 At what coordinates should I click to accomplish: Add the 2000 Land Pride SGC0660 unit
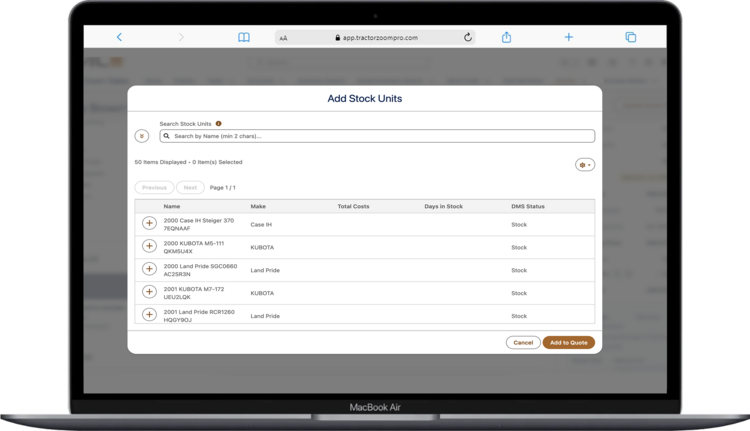coord(149,270)
